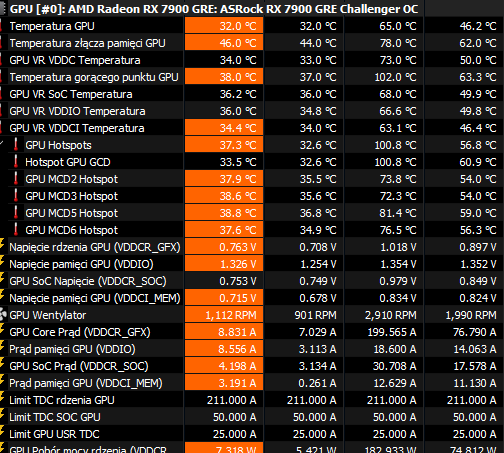
Task: Click the fan icon beside GPU Wentylator
Action: click(x=3, y=315)
